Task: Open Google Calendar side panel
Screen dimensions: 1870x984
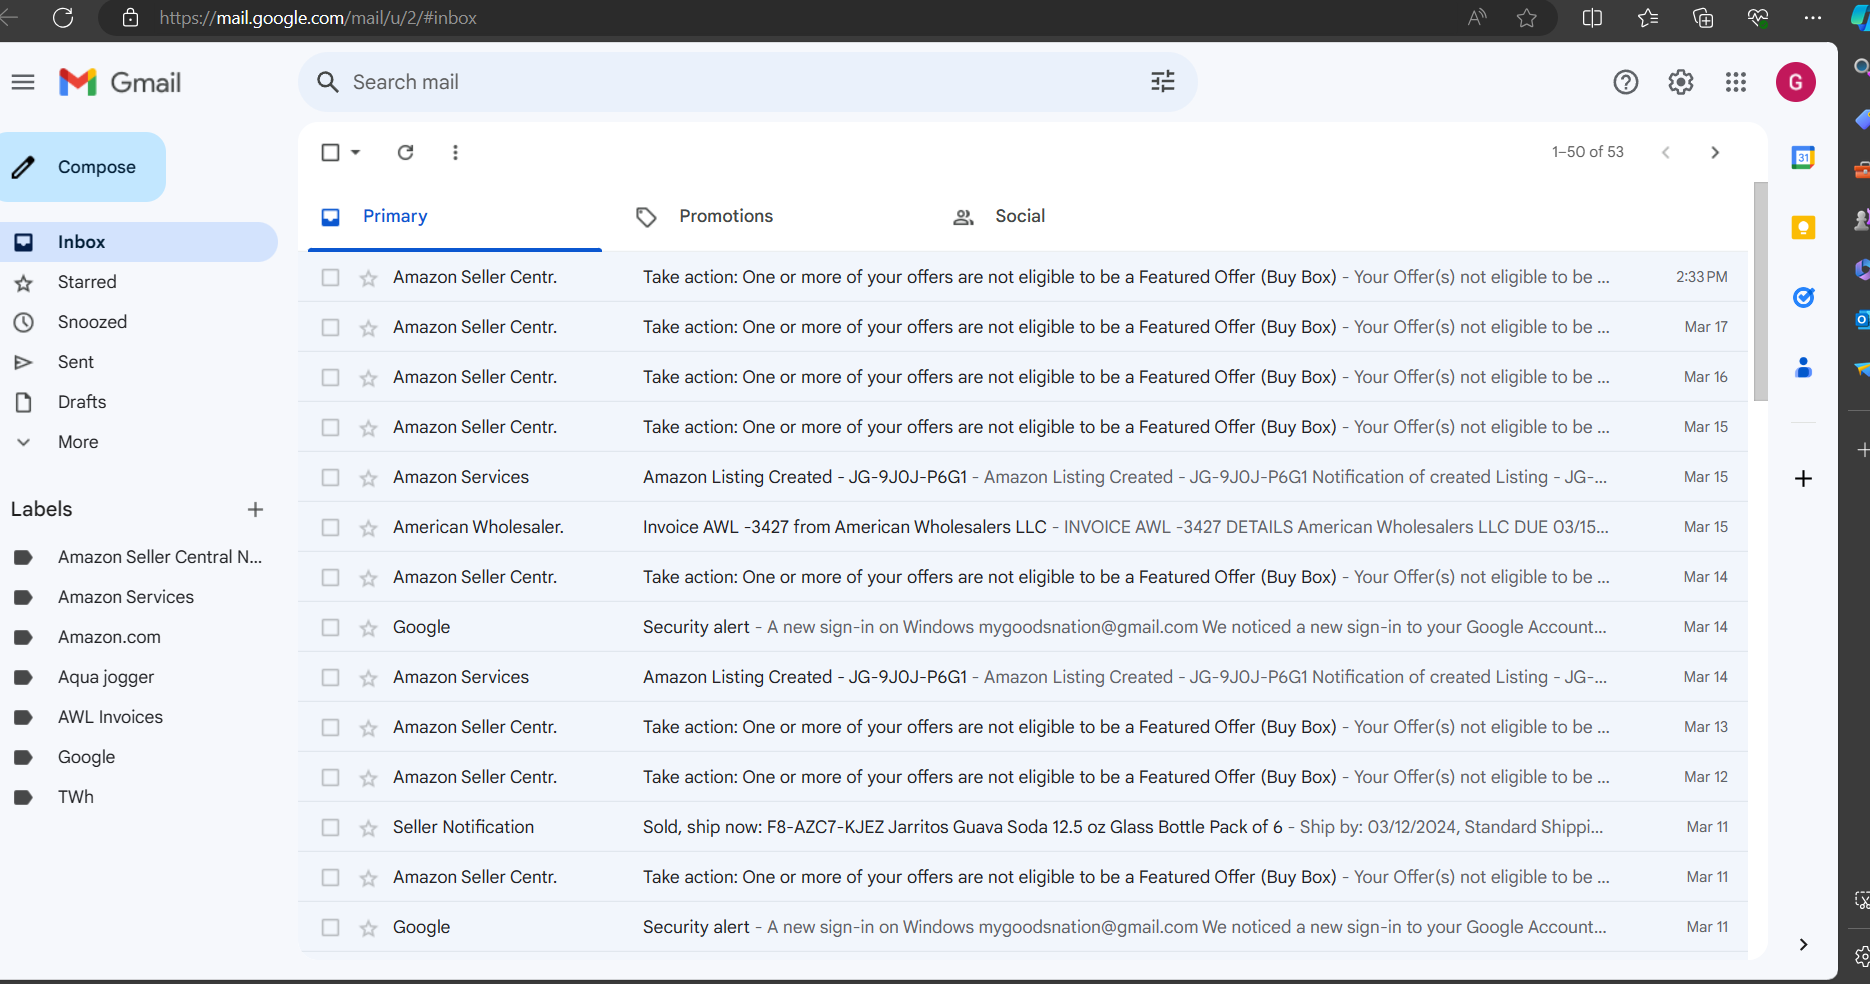Action: [x=1803, y=157]
